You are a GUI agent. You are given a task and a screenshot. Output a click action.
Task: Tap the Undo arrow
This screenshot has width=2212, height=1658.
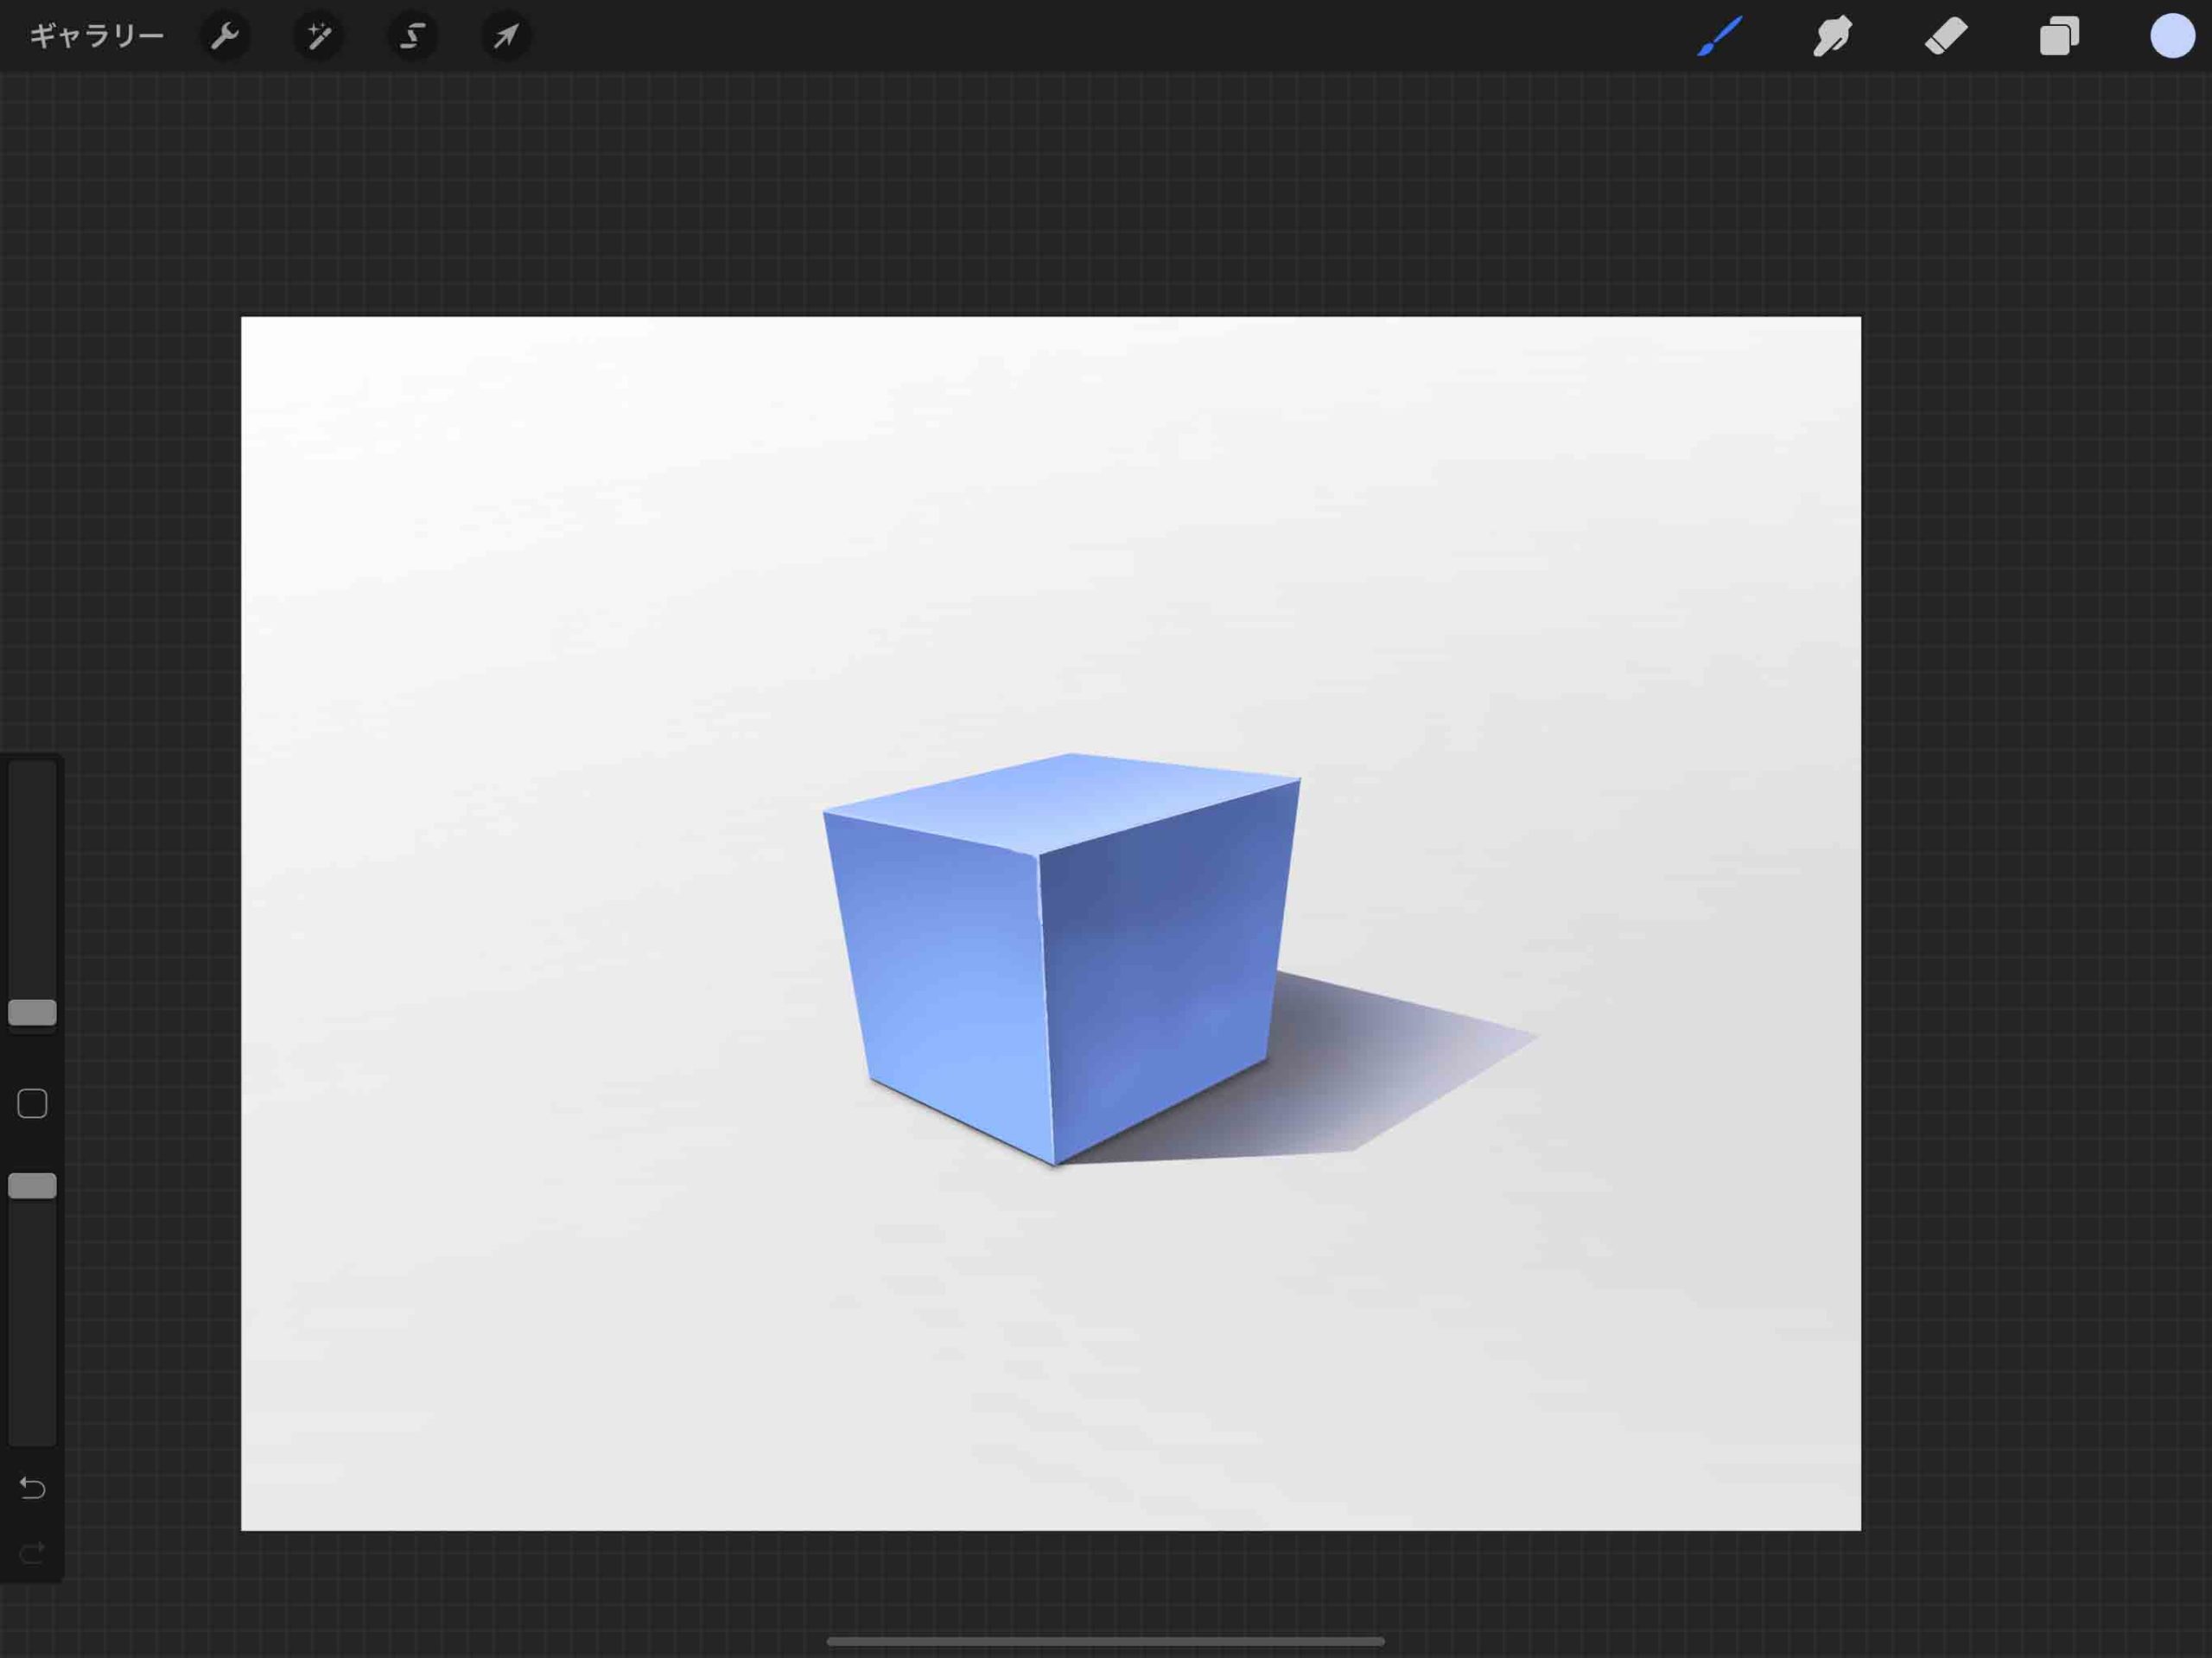tap(33, 1489)
